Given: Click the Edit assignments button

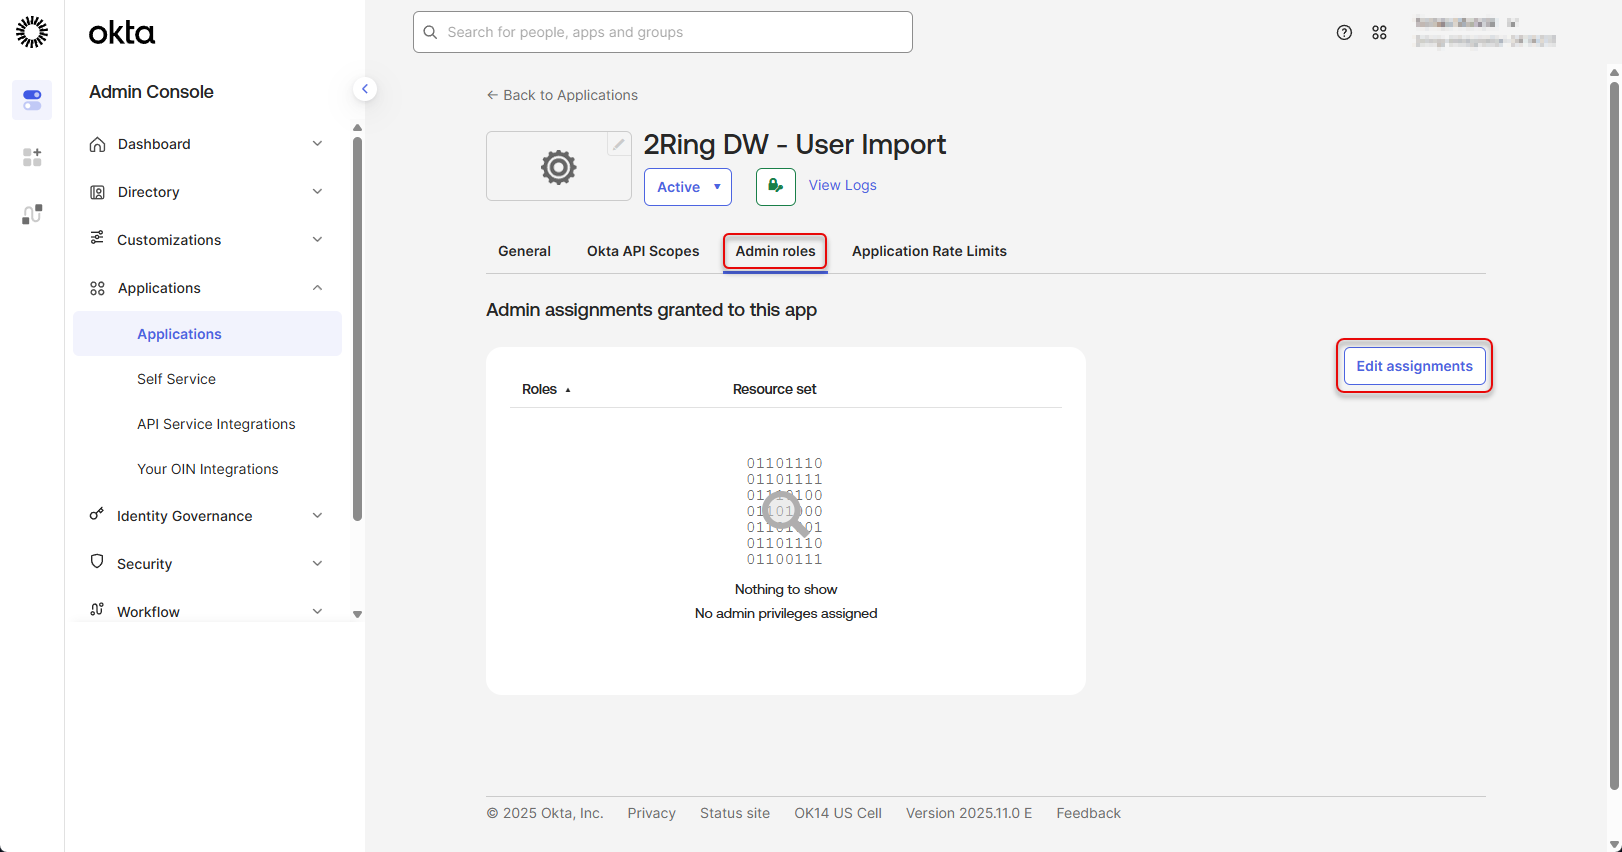Looking at the screenshot, I should pos(1413,366).
